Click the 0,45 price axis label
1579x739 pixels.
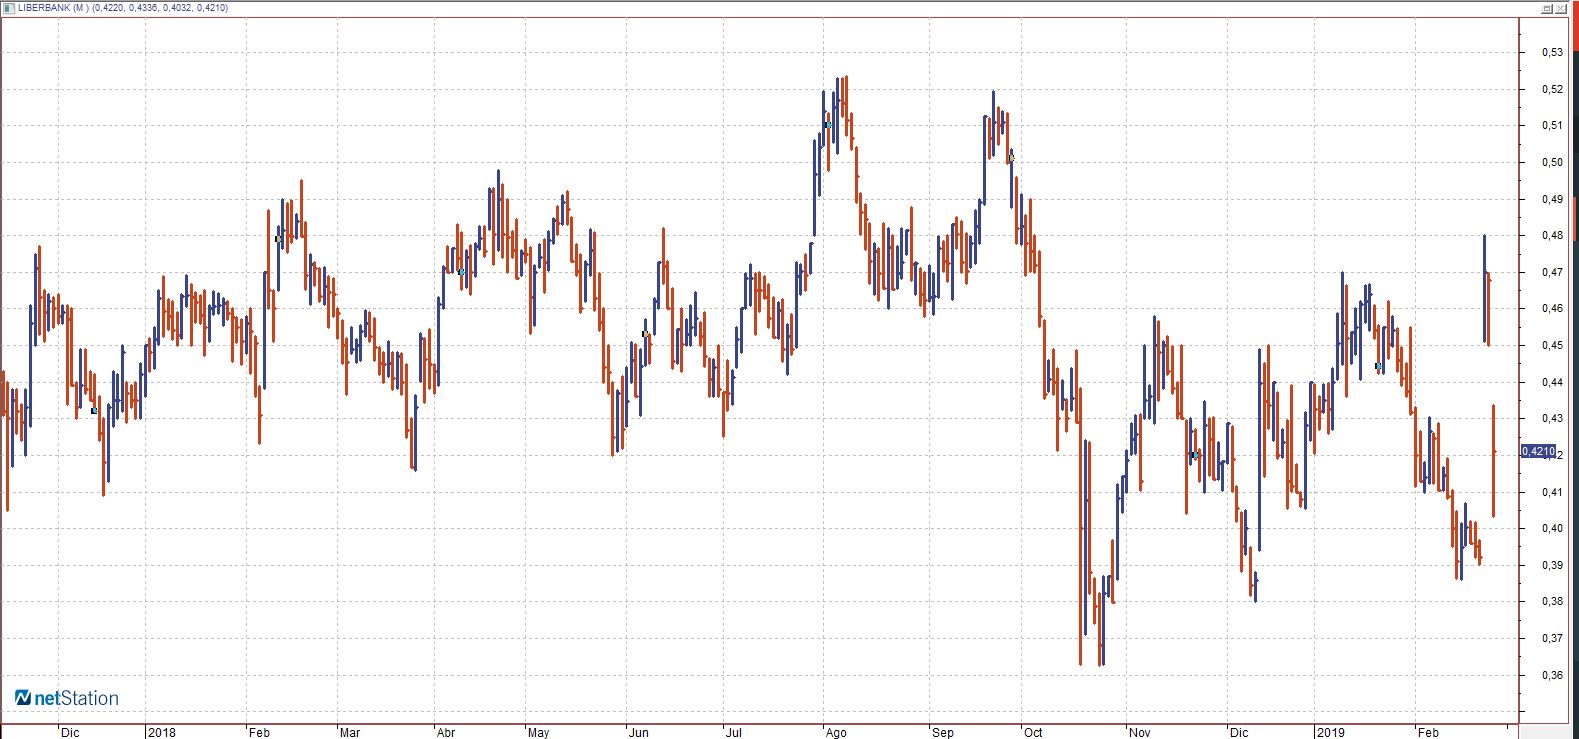(x=1552, y=345)
